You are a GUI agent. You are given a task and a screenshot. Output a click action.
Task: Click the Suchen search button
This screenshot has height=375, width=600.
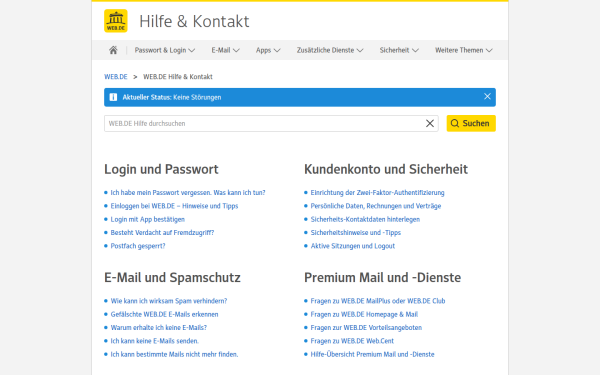471,123
